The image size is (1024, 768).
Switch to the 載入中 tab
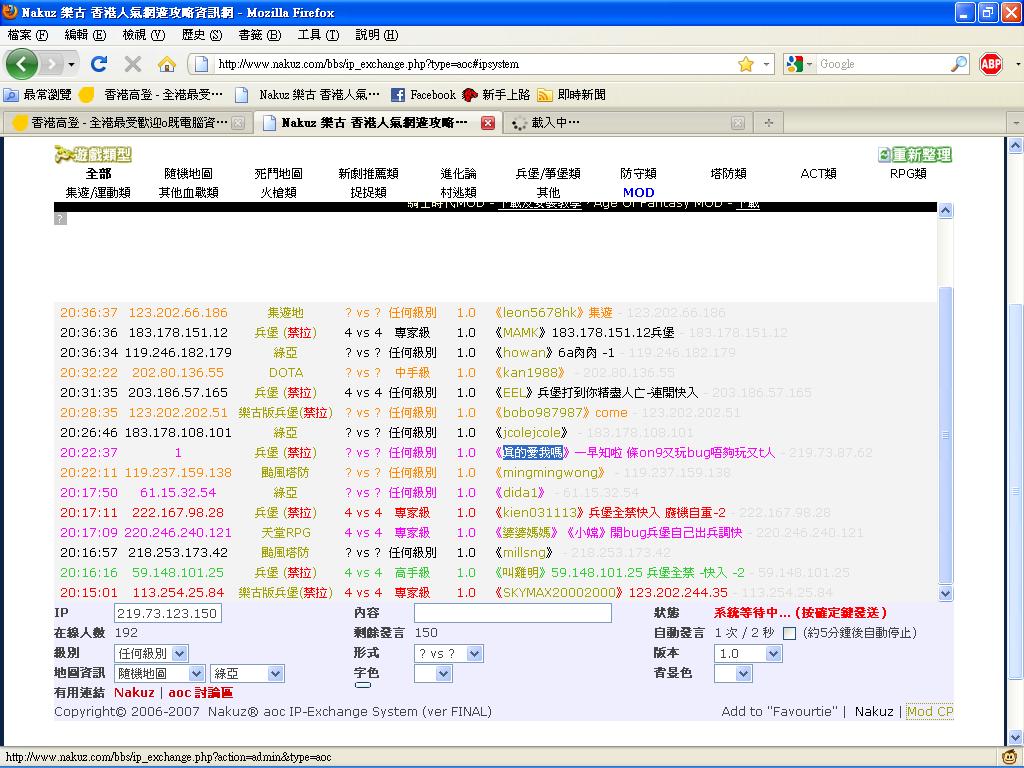point(628,123)
